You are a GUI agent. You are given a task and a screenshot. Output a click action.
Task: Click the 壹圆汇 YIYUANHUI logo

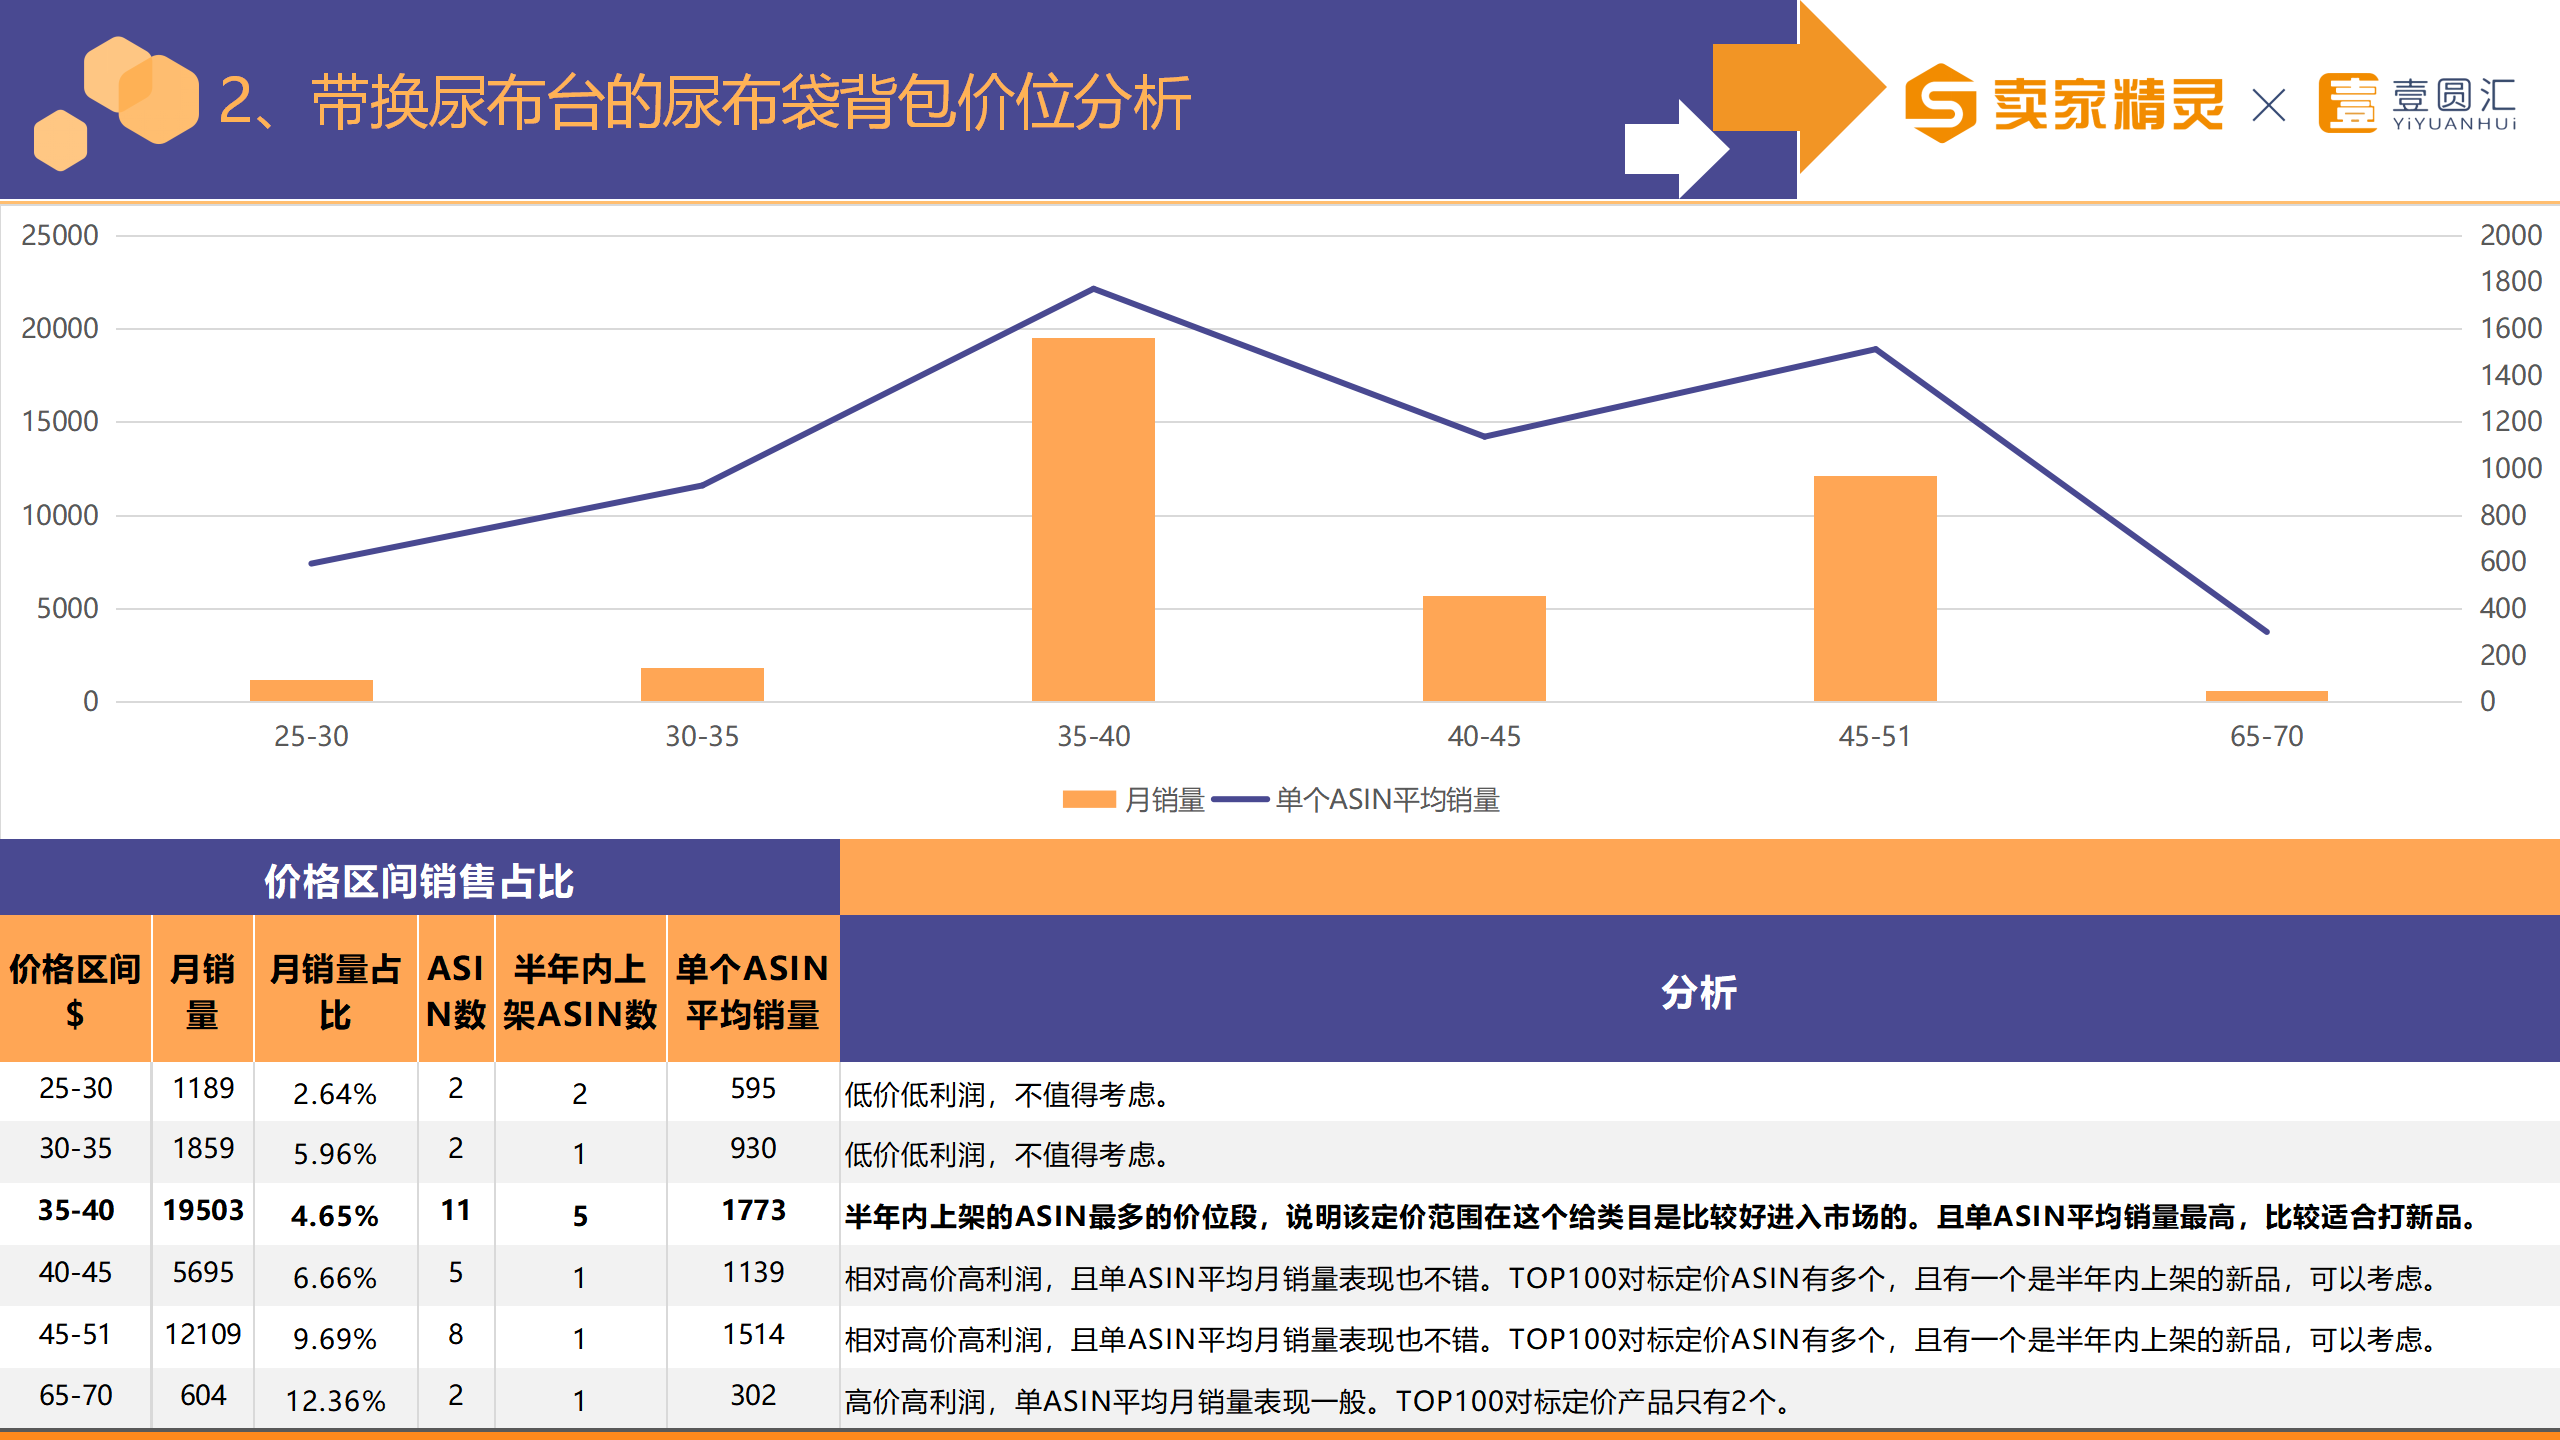click(x=2418, y=103)
